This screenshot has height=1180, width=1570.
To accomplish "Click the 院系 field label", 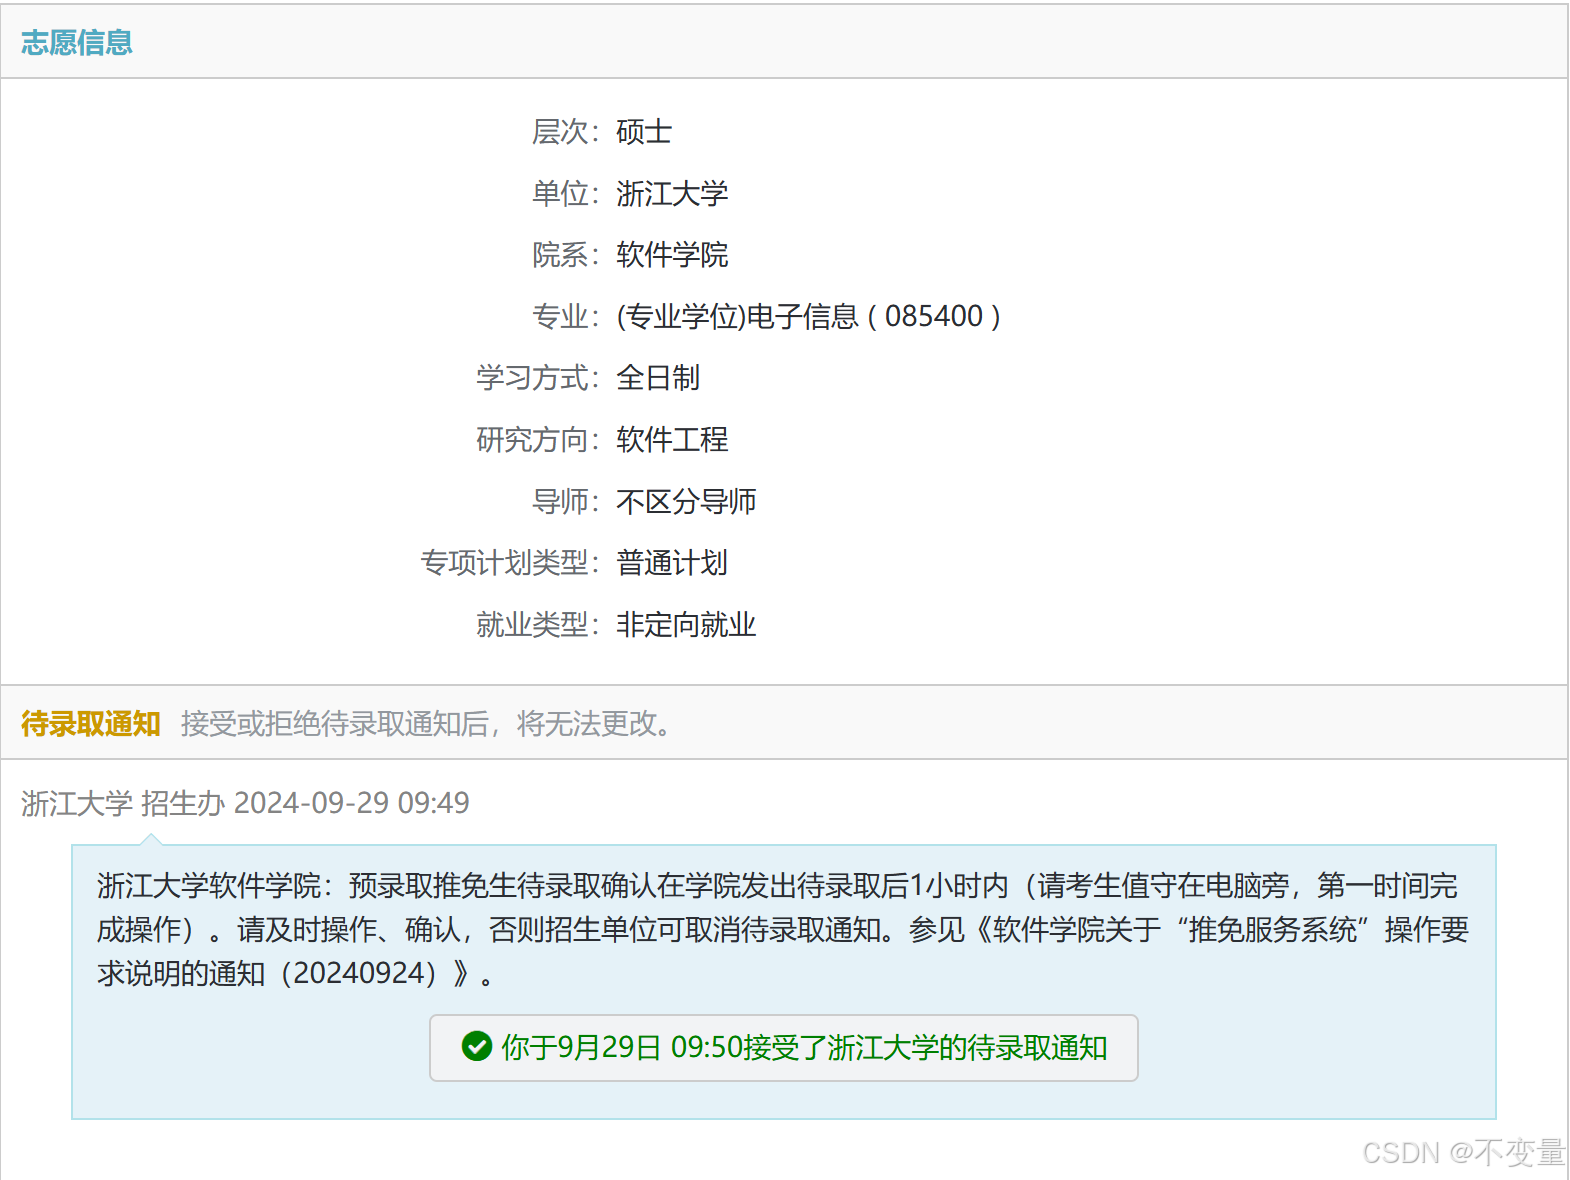I will tap(566, 254).
